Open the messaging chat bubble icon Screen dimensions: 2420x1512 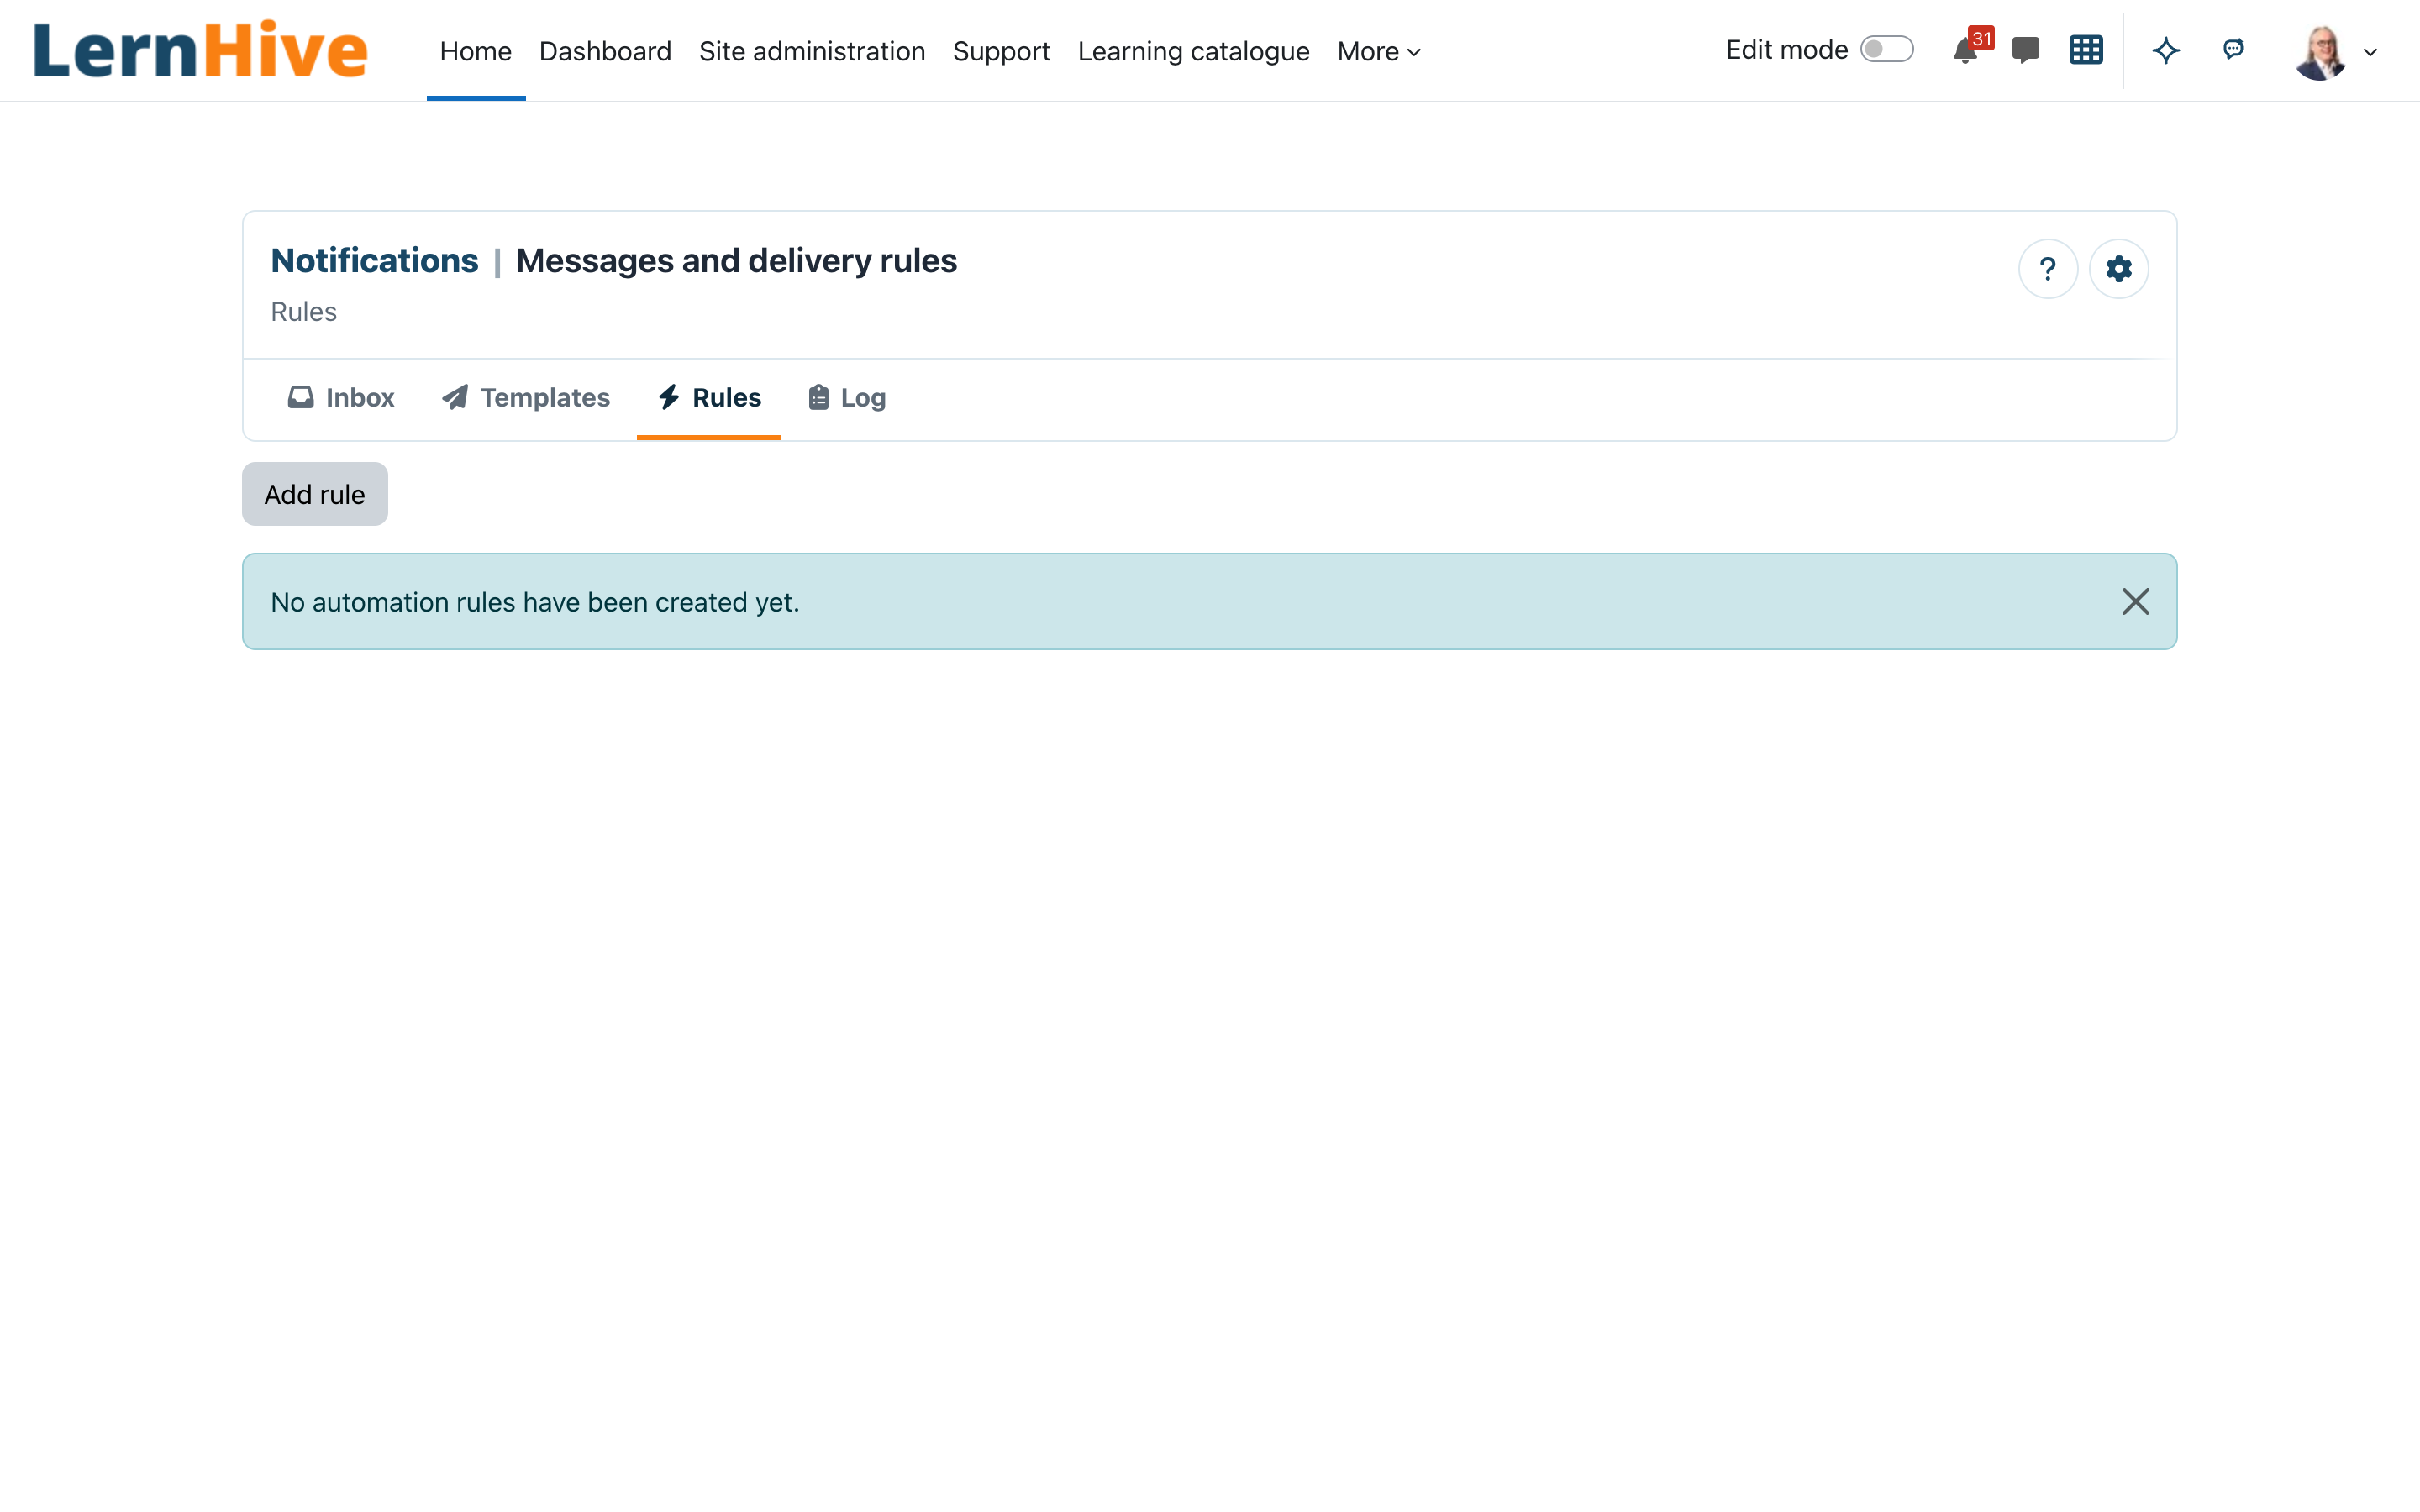2025,50
